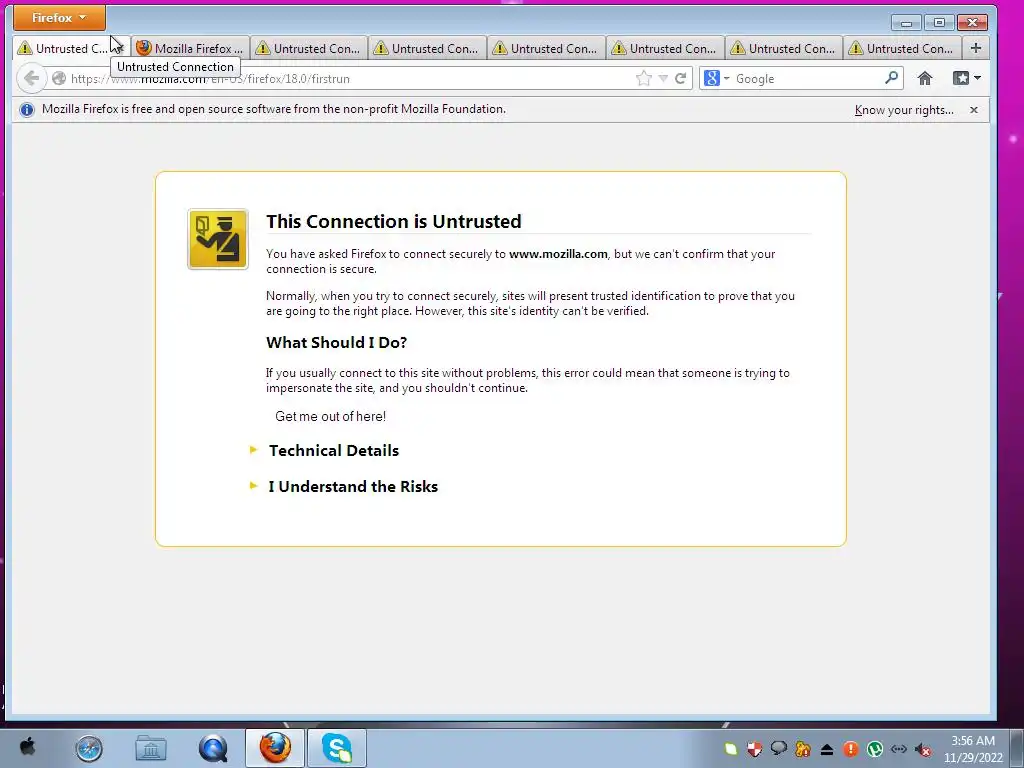Image resolution: width=1024 pixels, height=768 pixels.
Task: Open QuickTime Q icon in taskbar
Action: (213, 748)
